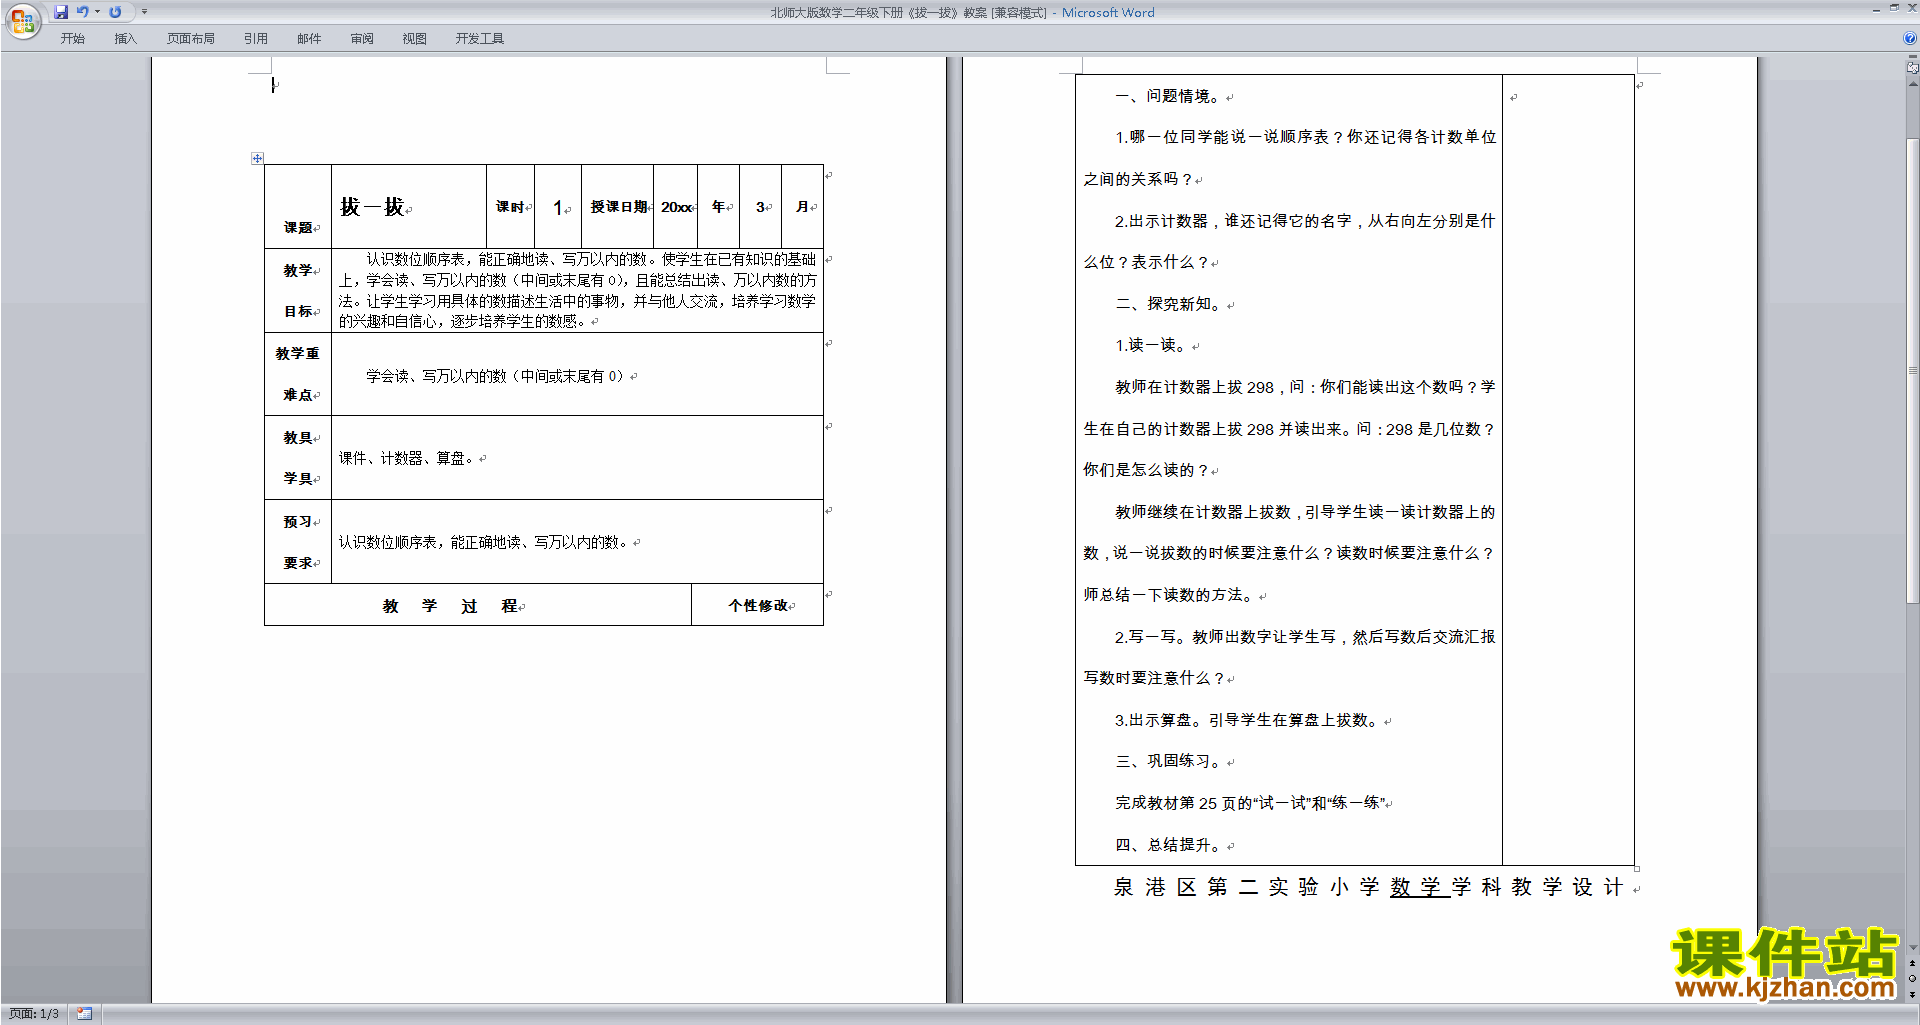1920x1025 pixels.
Task: Click the 授课日期 table cell
Action: [x=618, y=207]
